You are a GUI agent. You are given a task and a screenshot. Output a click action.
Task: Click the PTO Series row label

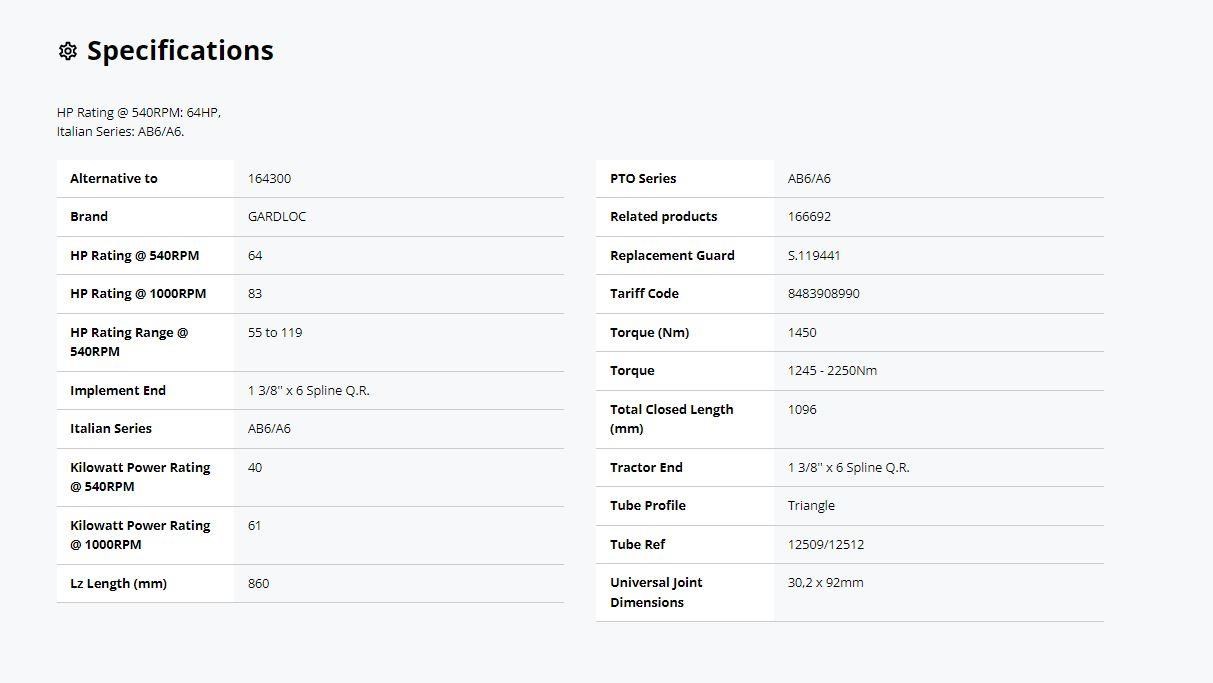[643, 179]
